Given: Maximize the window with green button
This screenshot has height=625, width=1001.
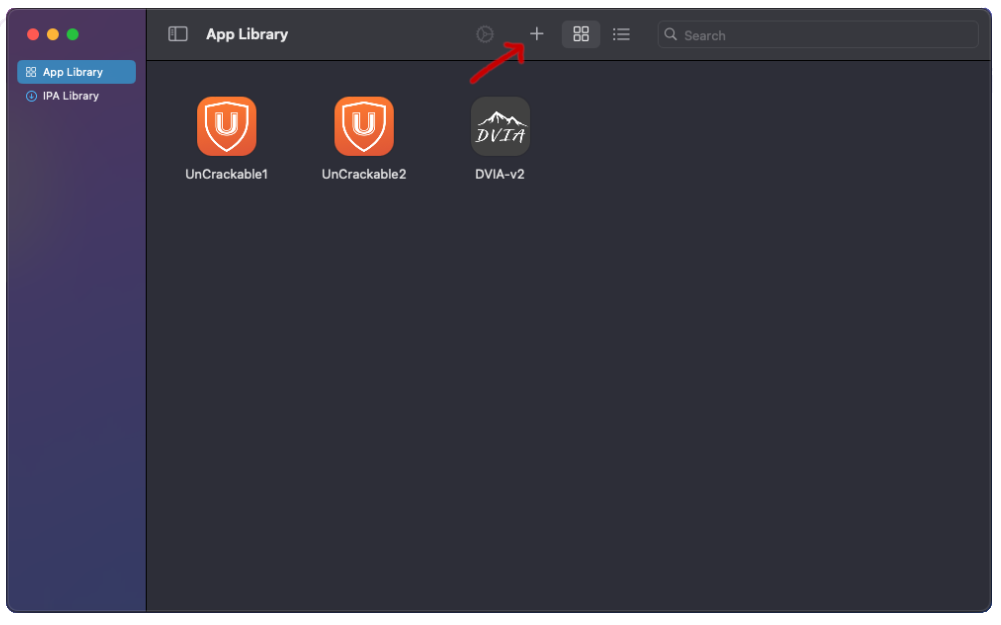Looking at the screenshot, I should pyautogui.click(x=73, y=34).
